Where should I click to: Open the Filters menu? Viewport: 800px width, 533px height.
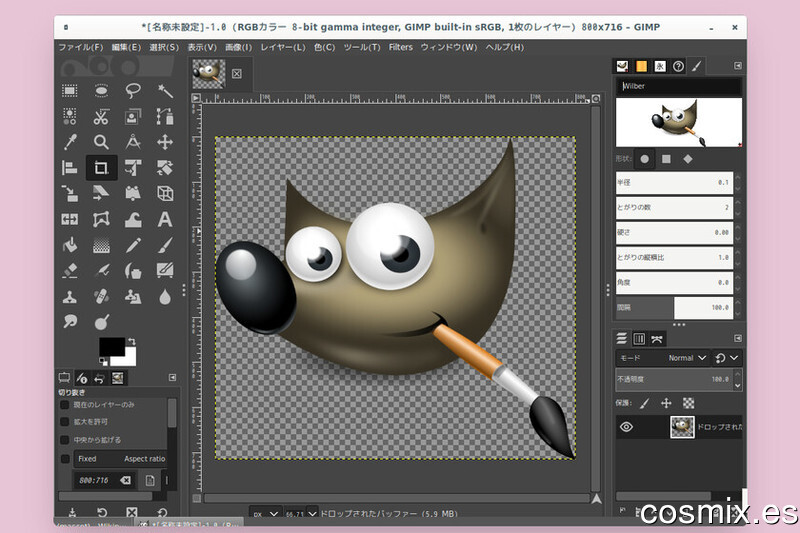(401, 47)
